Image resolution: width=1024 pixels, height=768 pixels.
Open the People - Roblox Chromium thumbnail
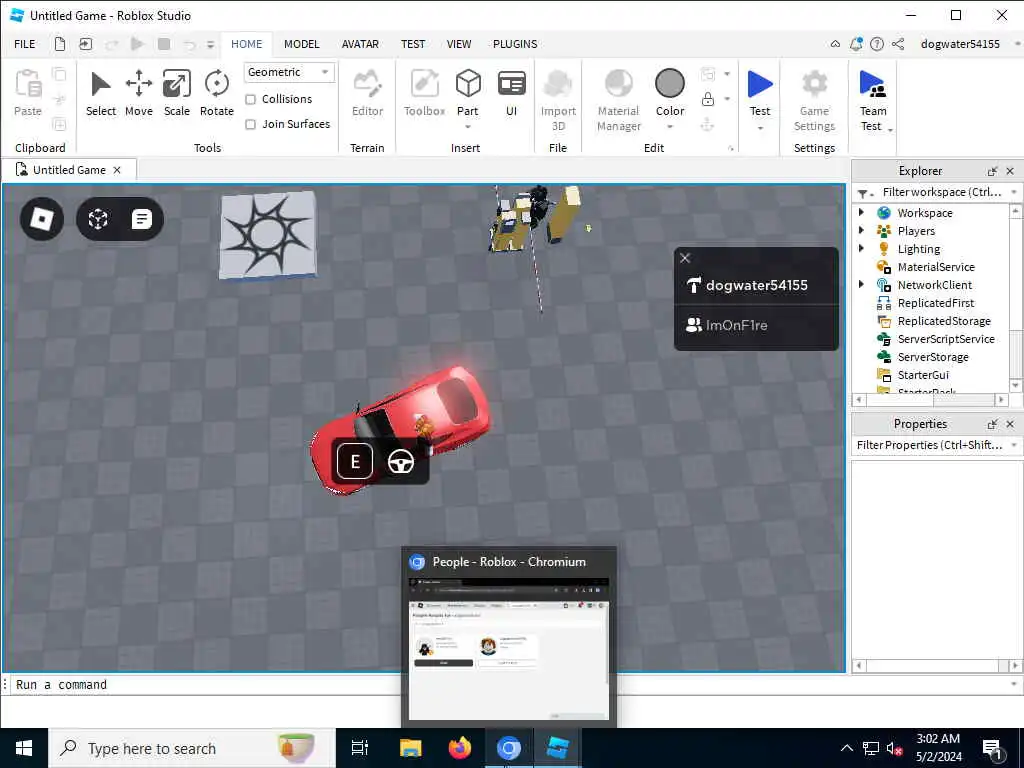click(x=509, y=635)
